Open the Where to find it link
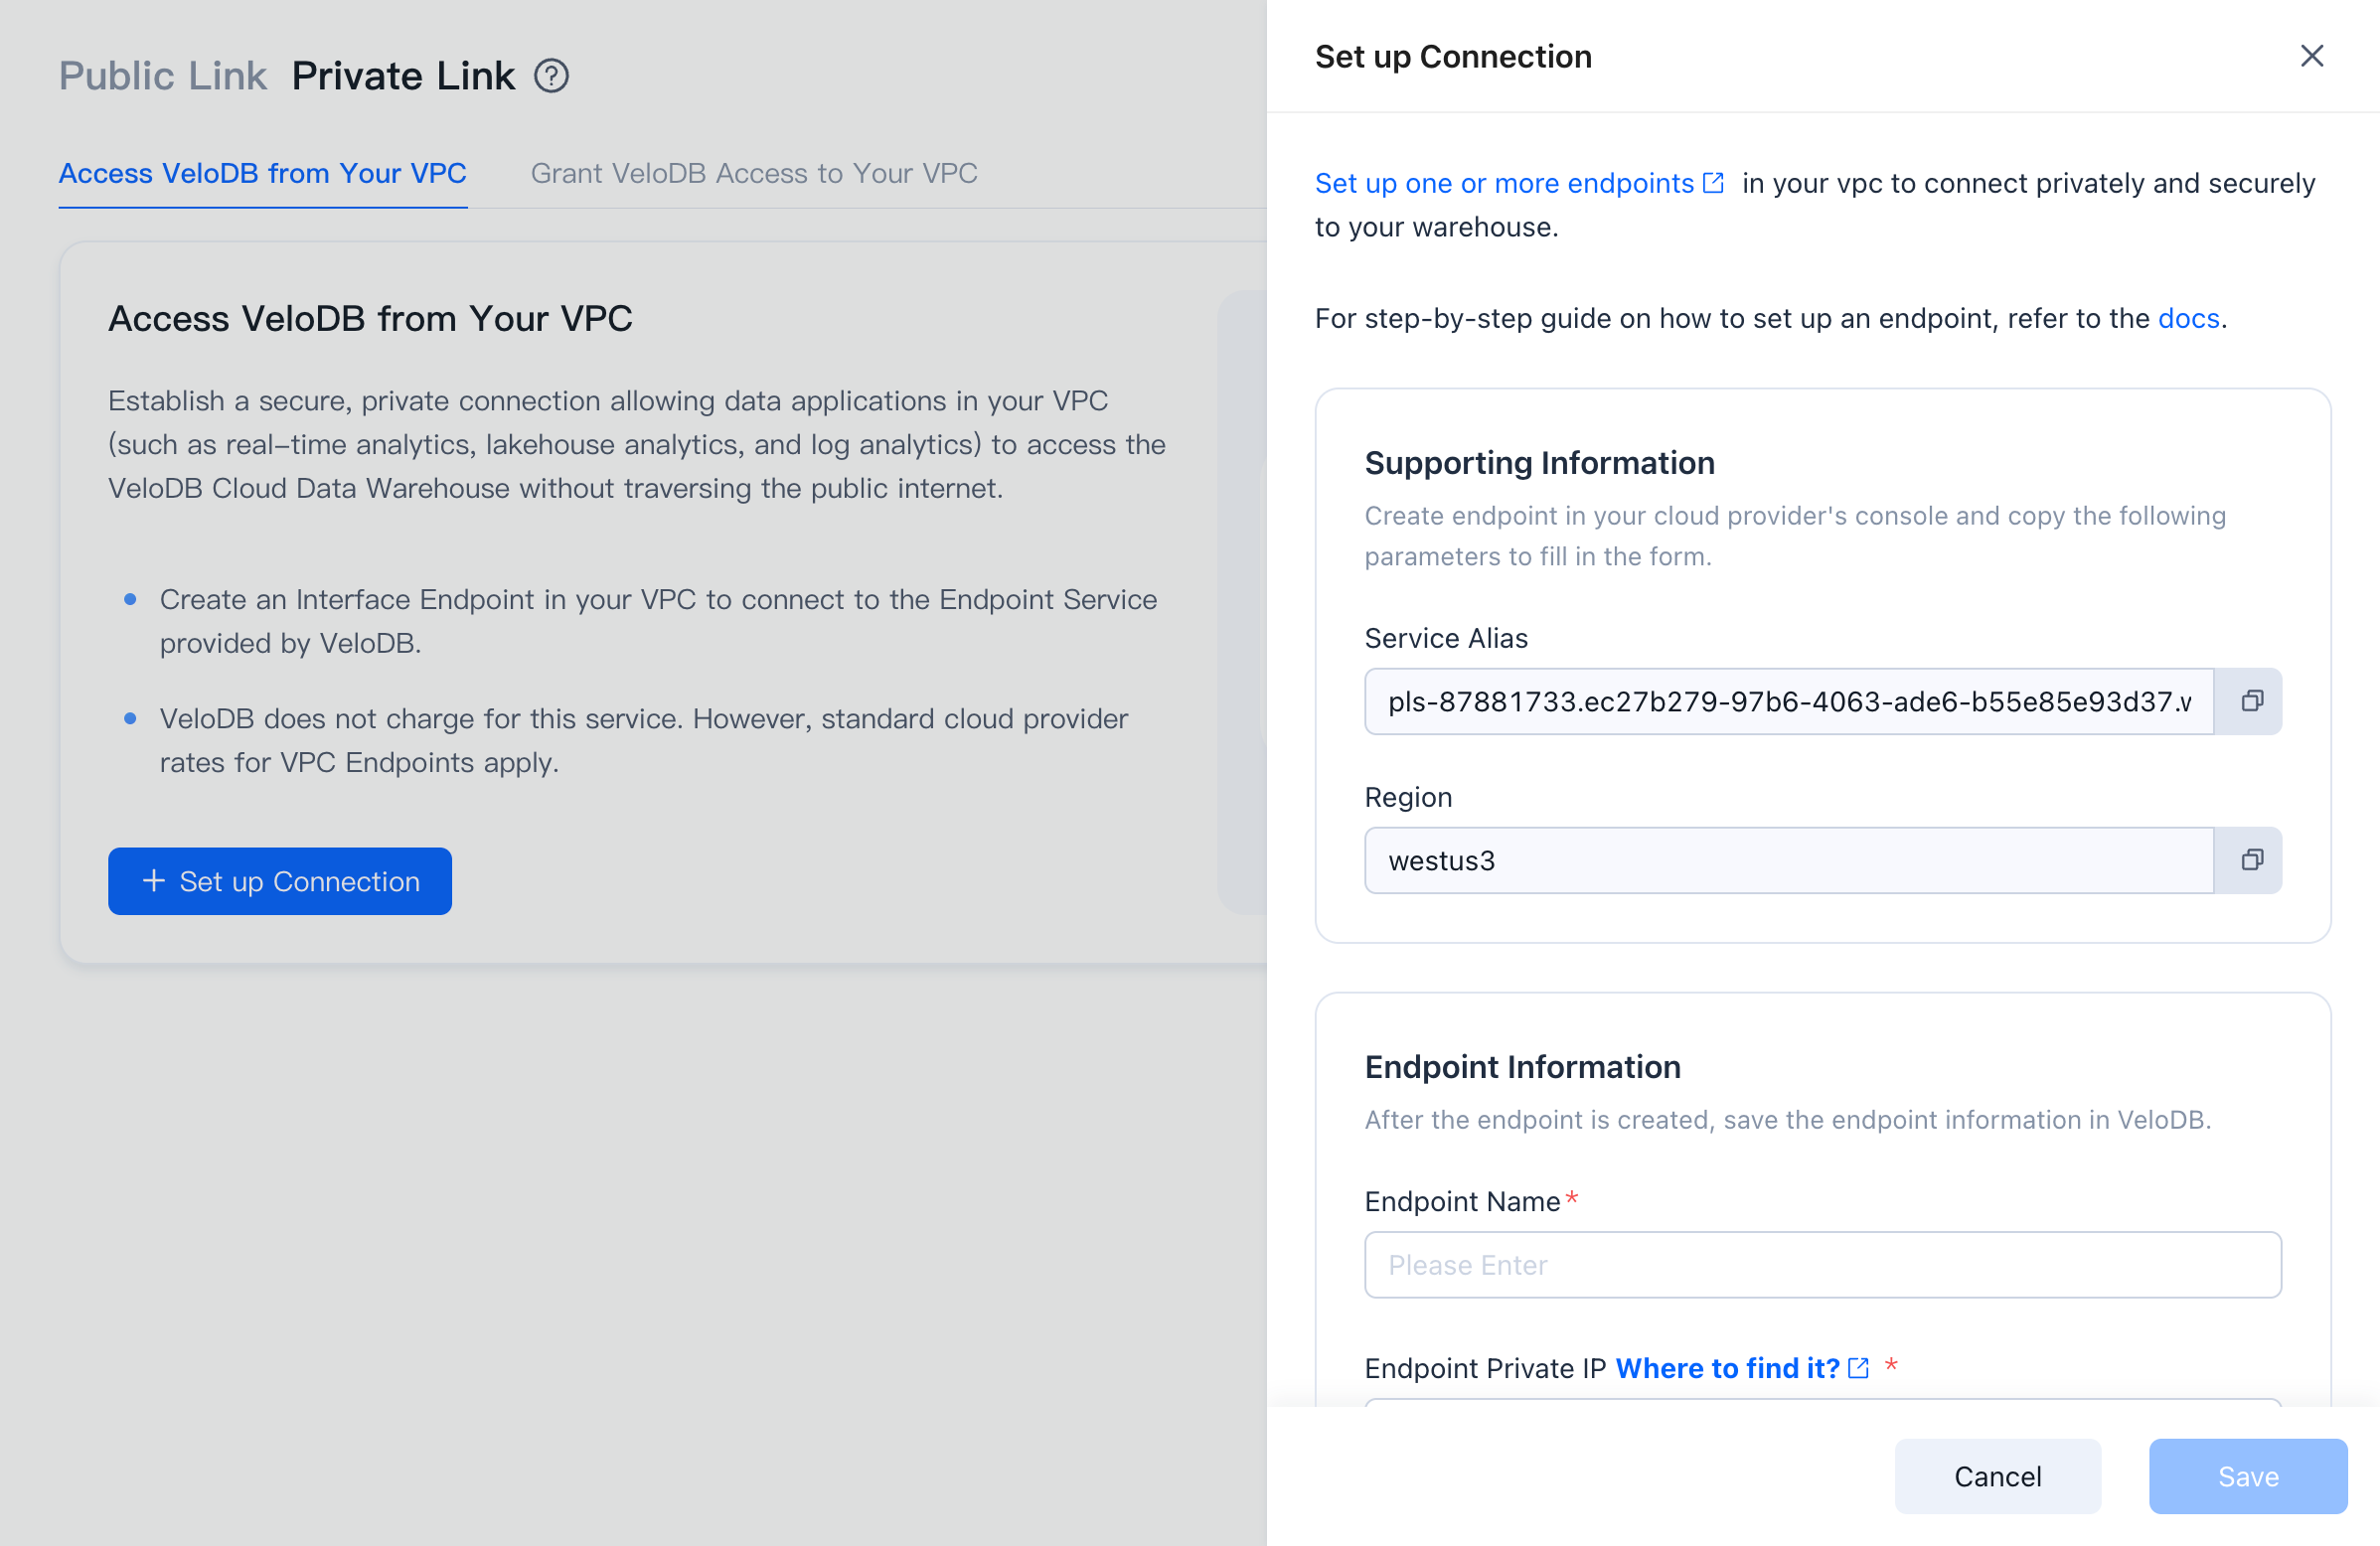The image size is (2380, 1546). [x=1729, y=1368]
